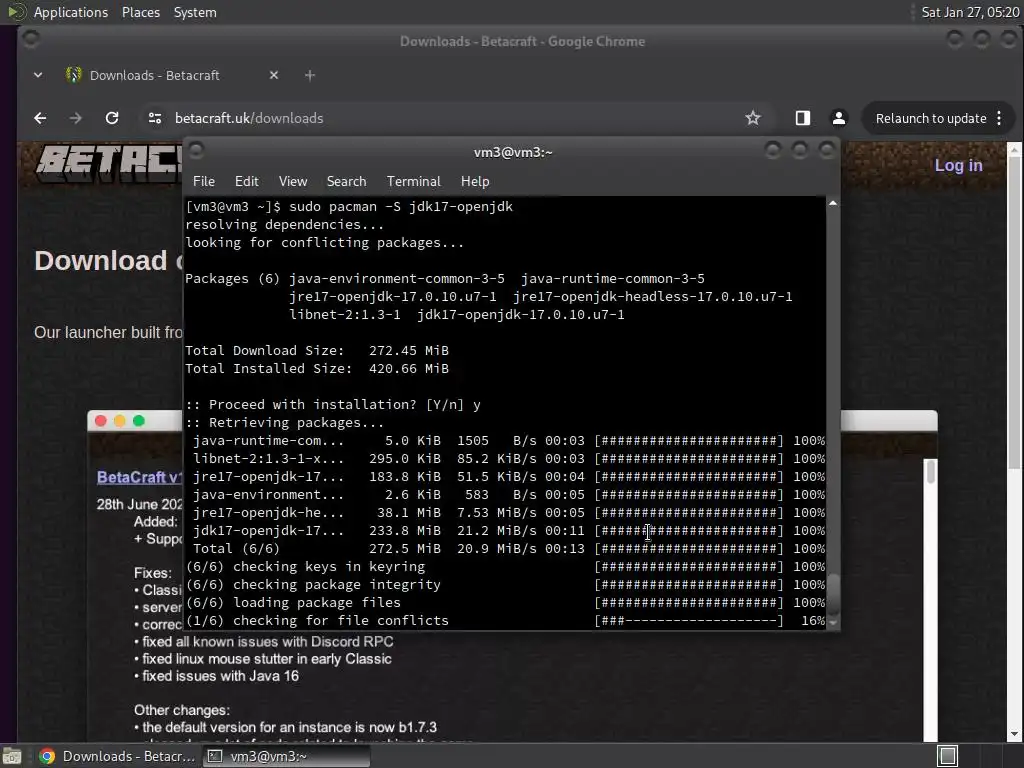
Task: Open the Places menu in the panel
Action: pyautogui.click(x=140, y=12)
